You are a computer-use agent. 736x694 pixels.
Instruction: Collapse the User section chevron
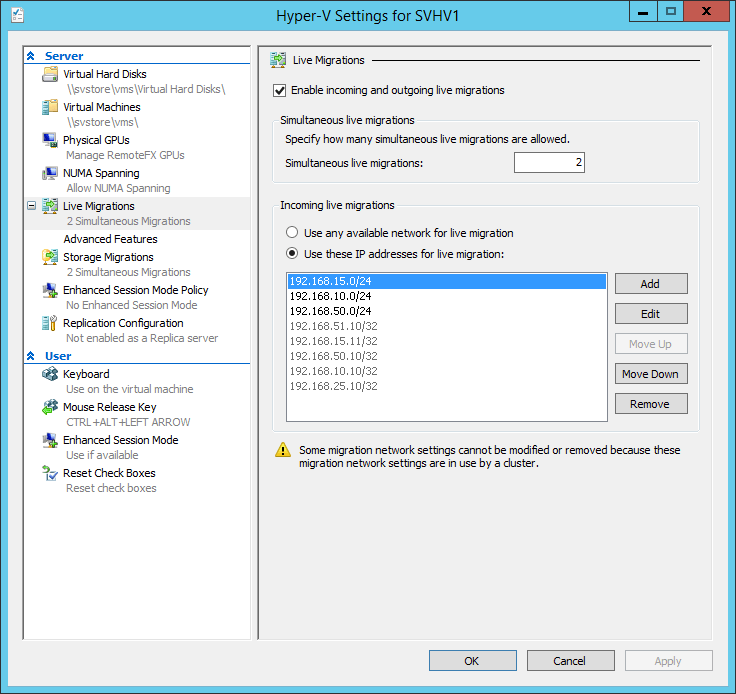coord(31,356)
